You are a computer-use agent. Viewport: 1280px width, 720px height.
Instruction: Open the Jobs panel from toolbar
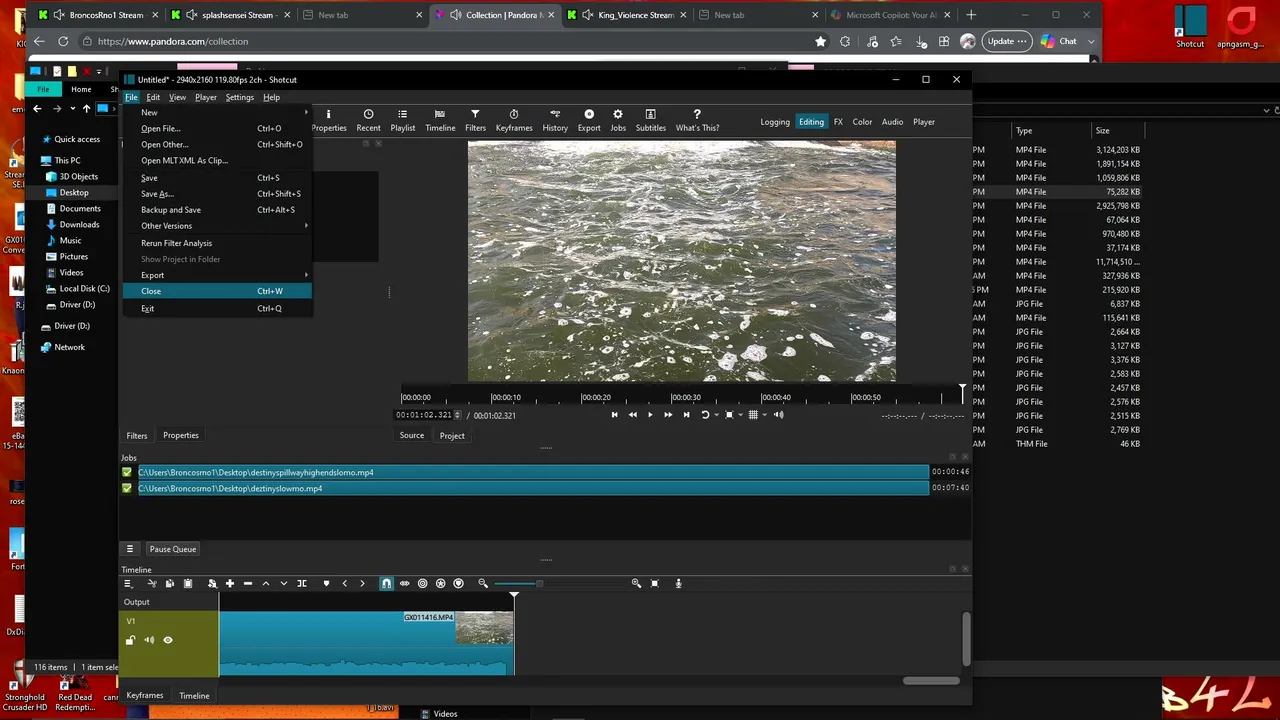[x=618, y=120]
